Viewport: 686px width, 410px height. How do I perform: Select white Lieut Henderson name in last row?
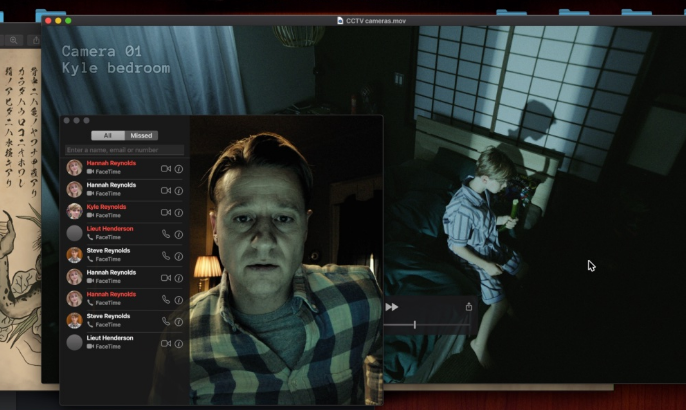pyautogui.click(x=110, y=338)
